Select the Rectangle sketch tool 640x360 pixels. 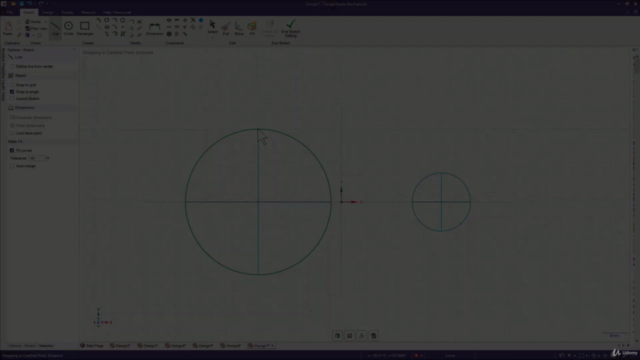pos(85,28)
